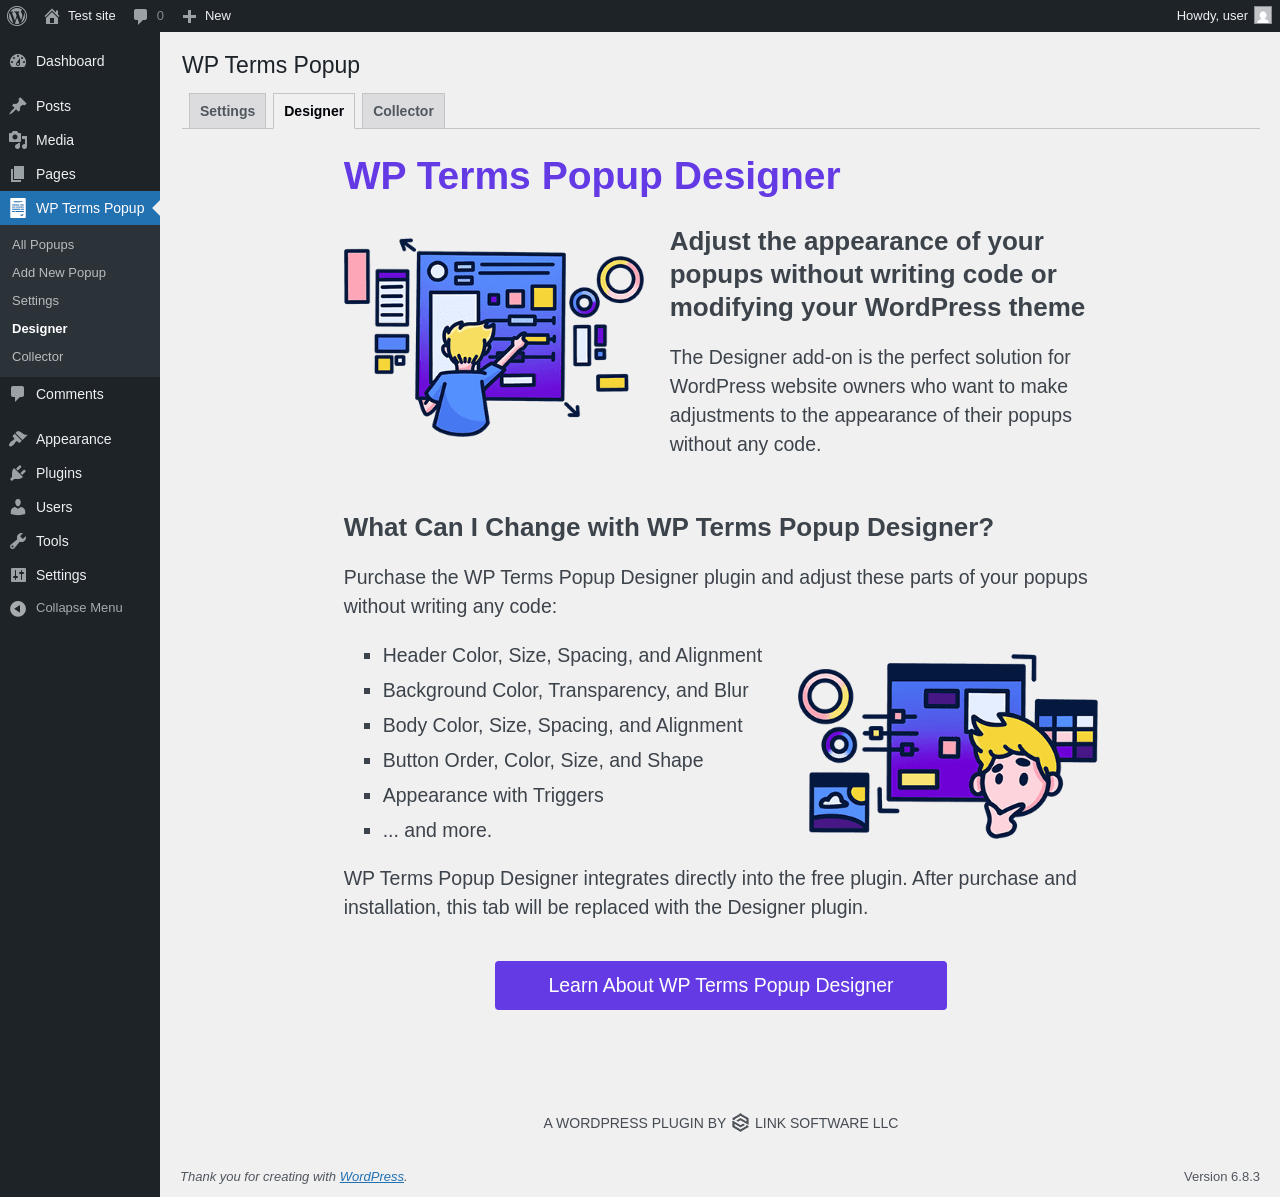This screenshot has width=1280, height=1197.
Task: Open the Appearance menu label
Action: click(x=74, y=439)
